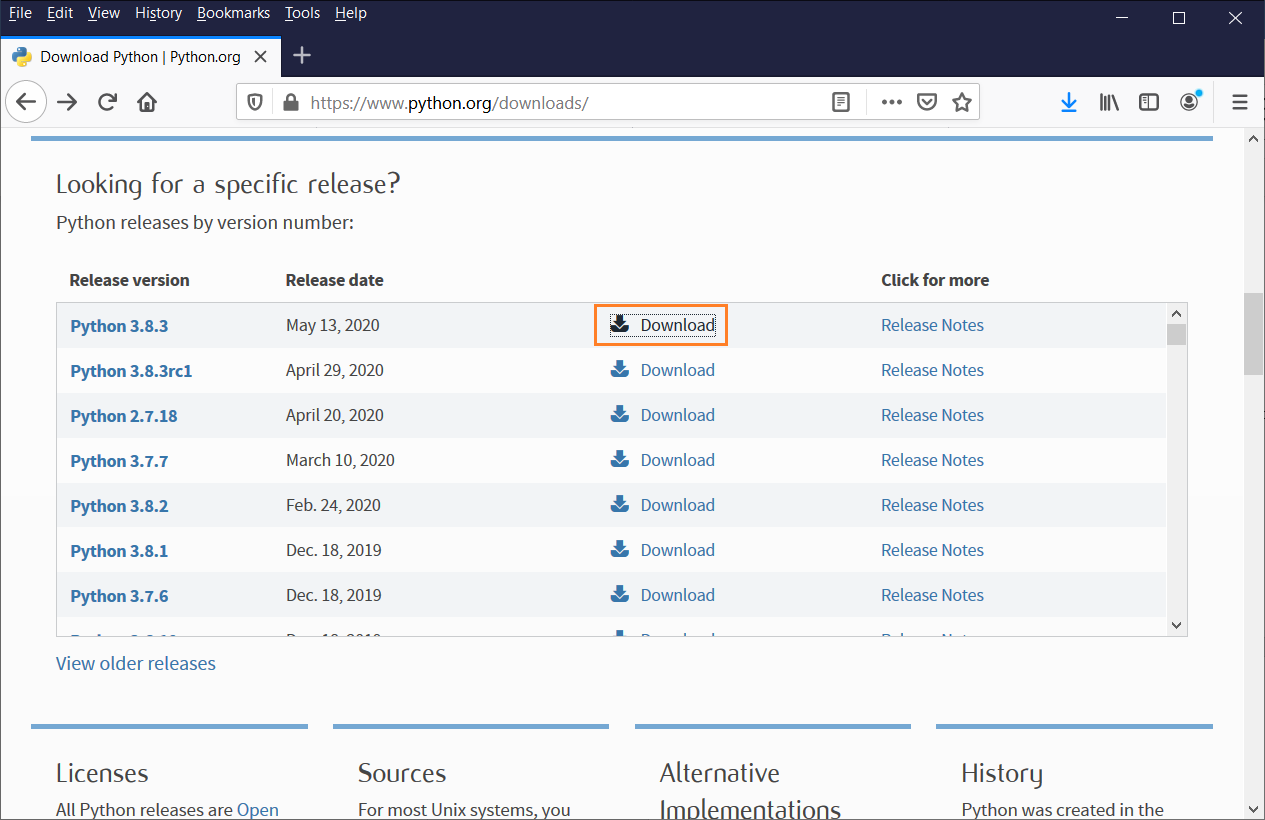The image size is (1265, 820).
Task: View Release Notes for Python 3.7.7
Action: [932, 460]
